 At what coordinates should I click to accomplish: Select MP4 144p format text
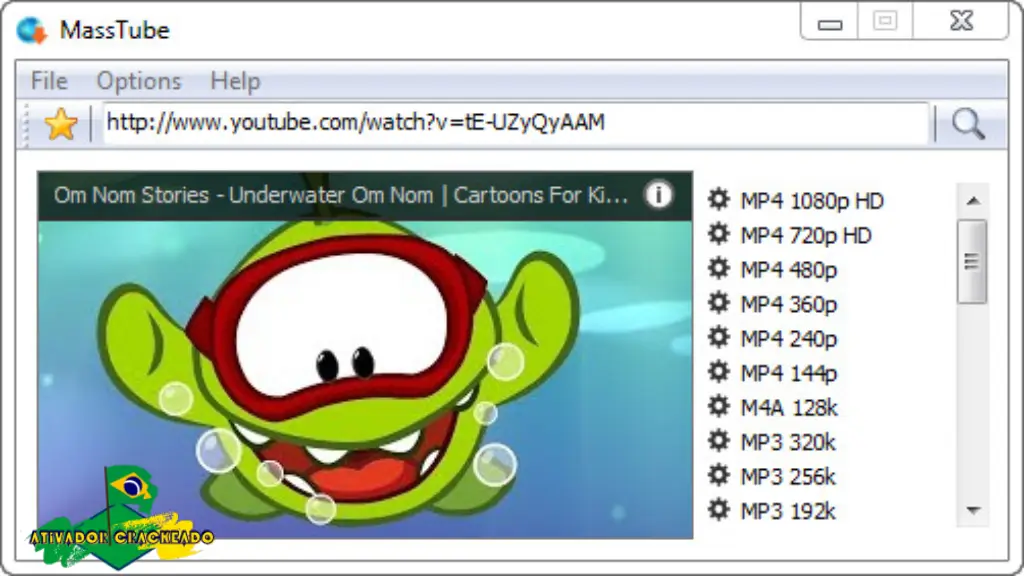tap(789, 374)
